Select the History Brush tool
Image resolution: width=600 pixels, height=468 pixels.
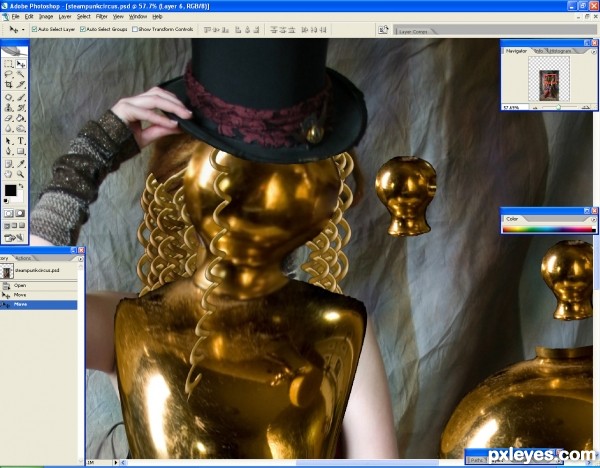(21, 108)
